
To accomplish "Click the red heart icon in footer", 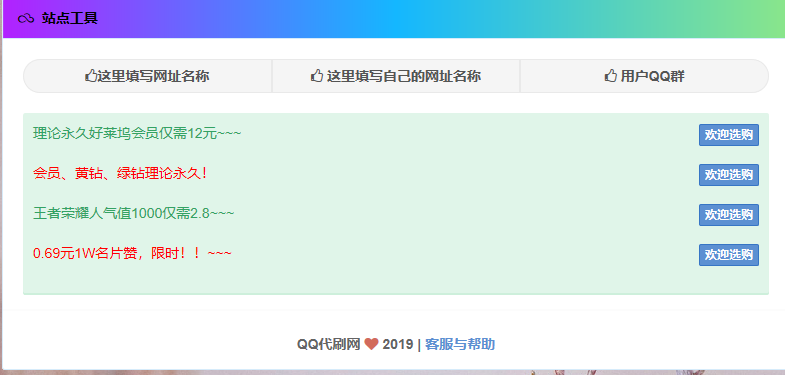I will (371, 344).
